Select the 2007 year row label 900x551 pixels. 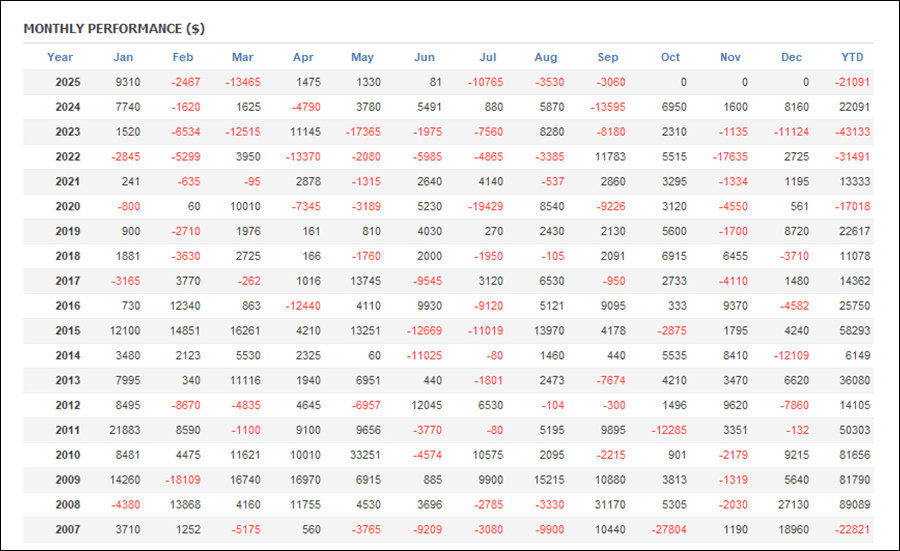point(67,530)
